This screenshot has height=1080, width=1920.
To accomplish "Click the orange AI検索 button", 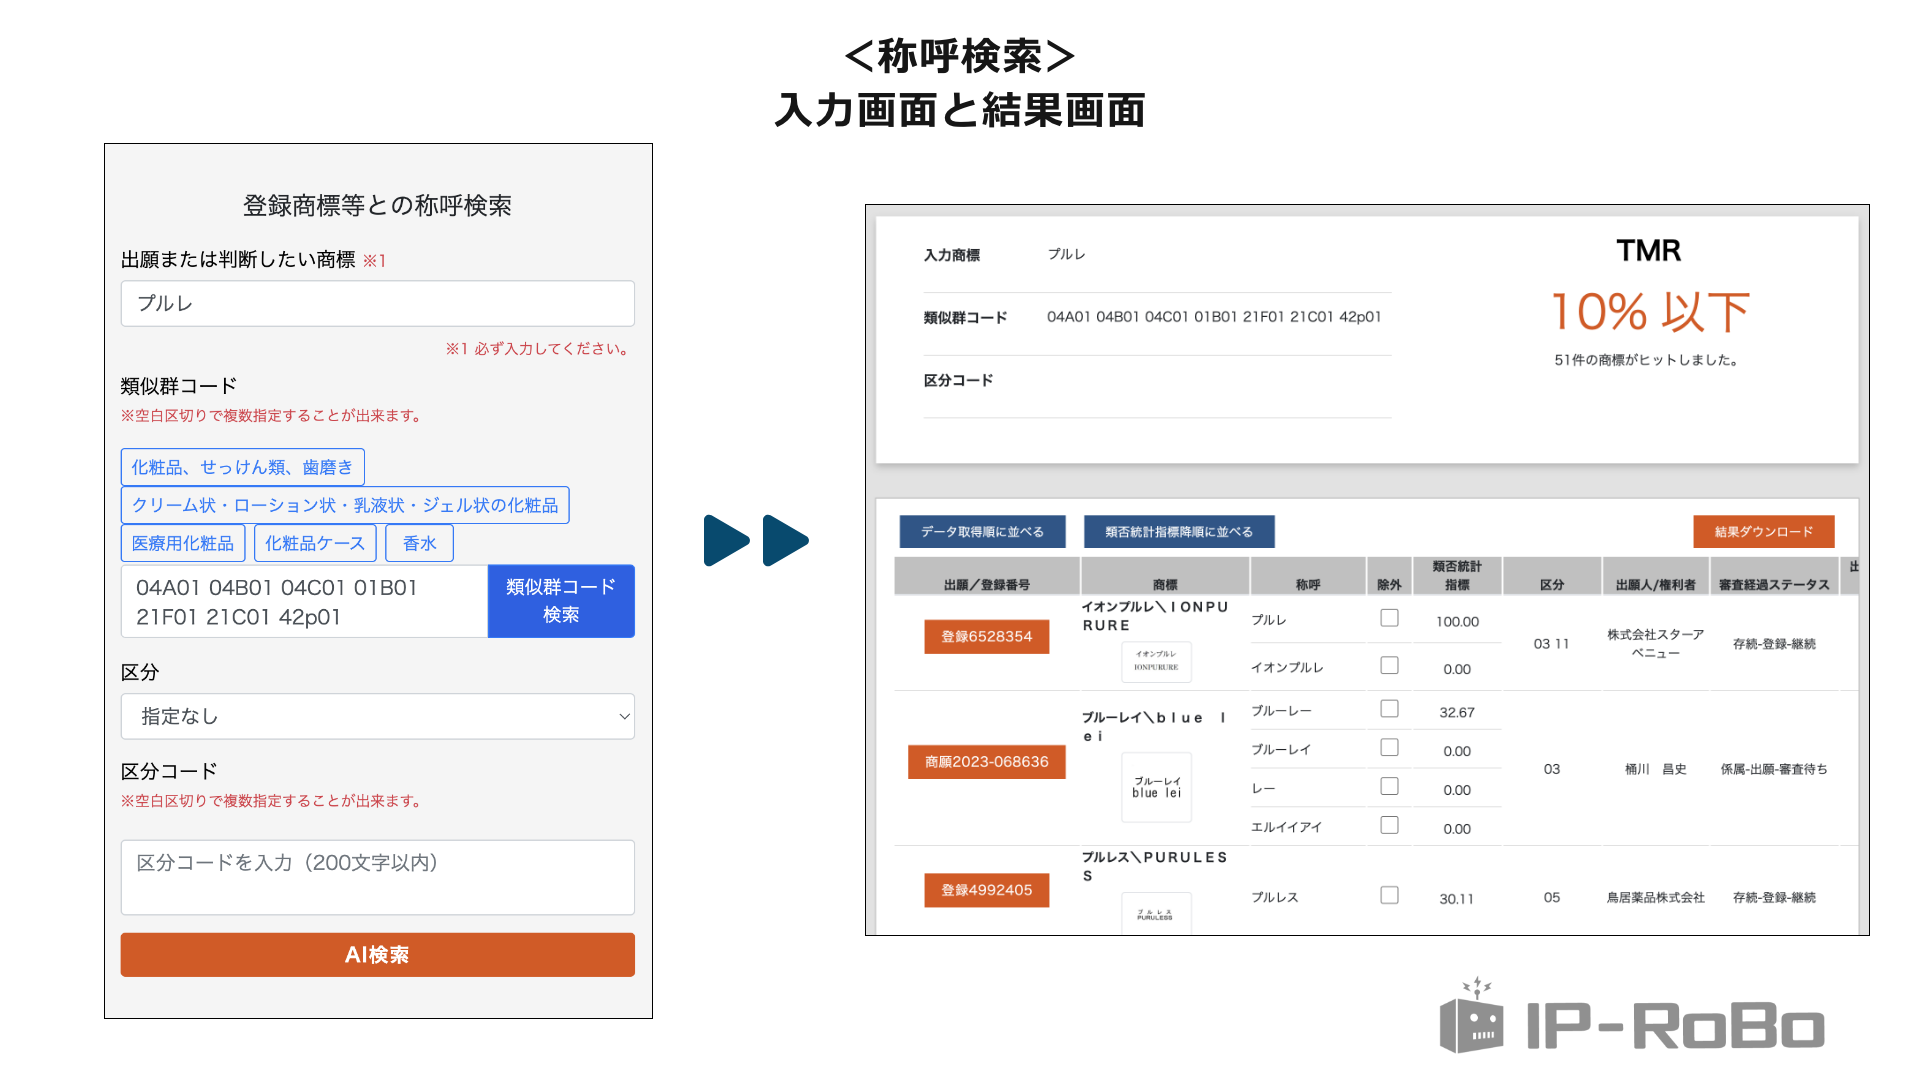I will tap(377, 955).
